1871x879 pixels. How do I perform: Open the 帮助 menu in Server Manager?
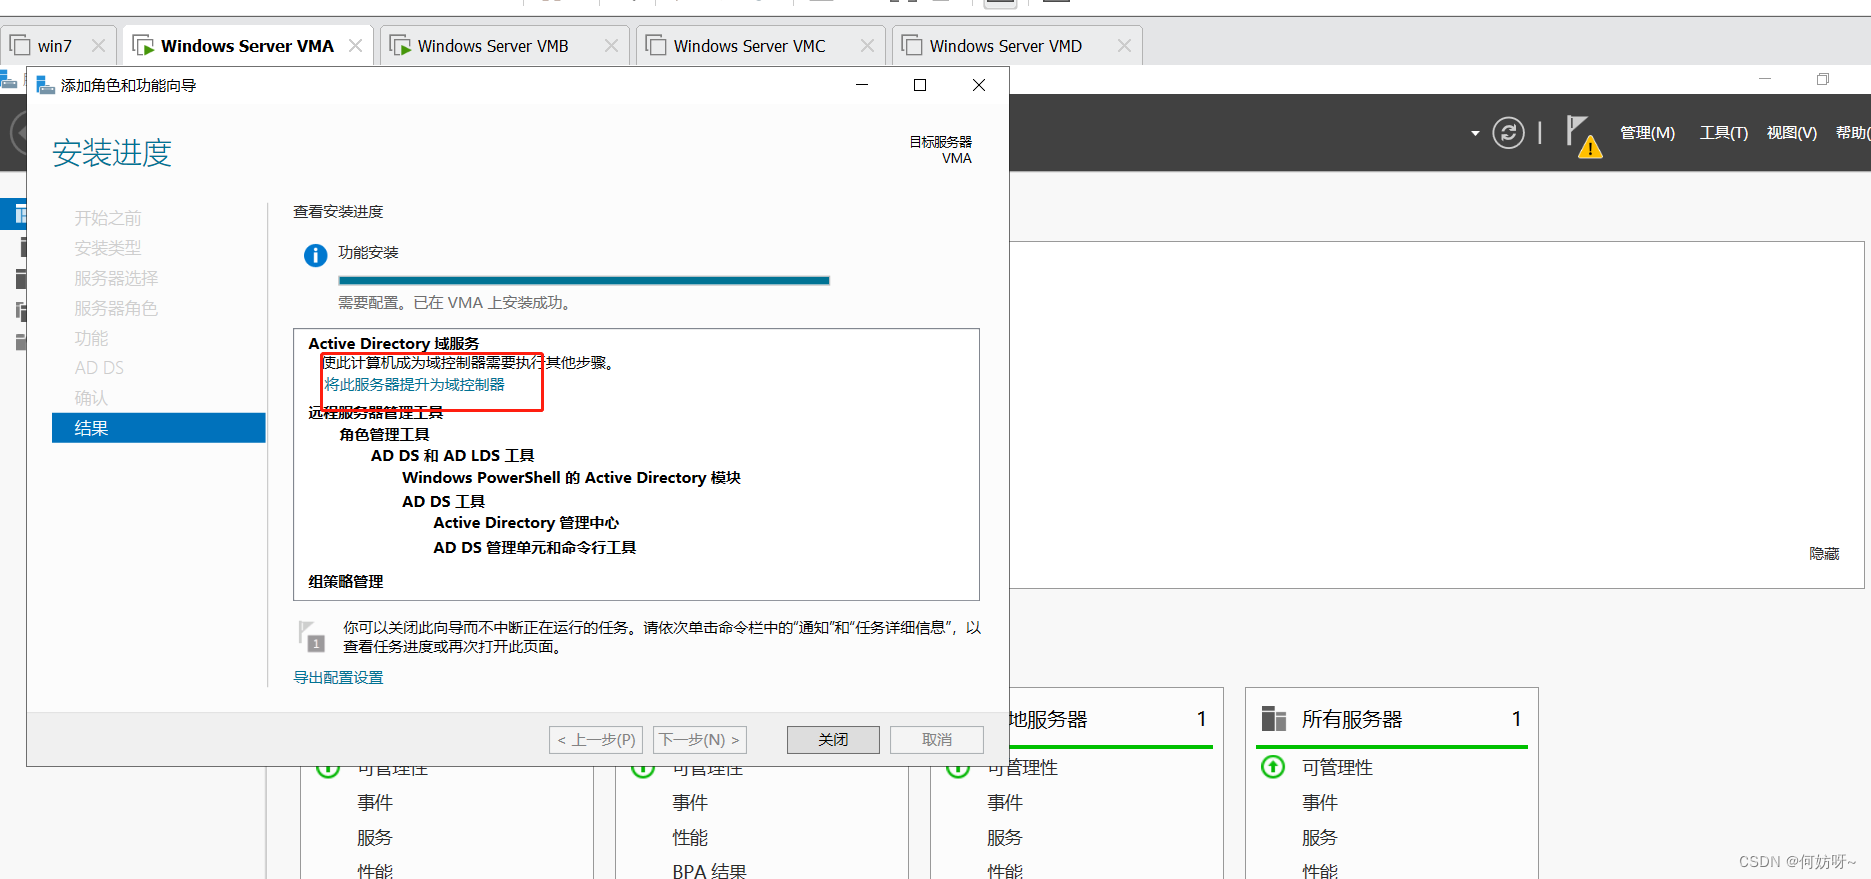[x=1852, y=133]
